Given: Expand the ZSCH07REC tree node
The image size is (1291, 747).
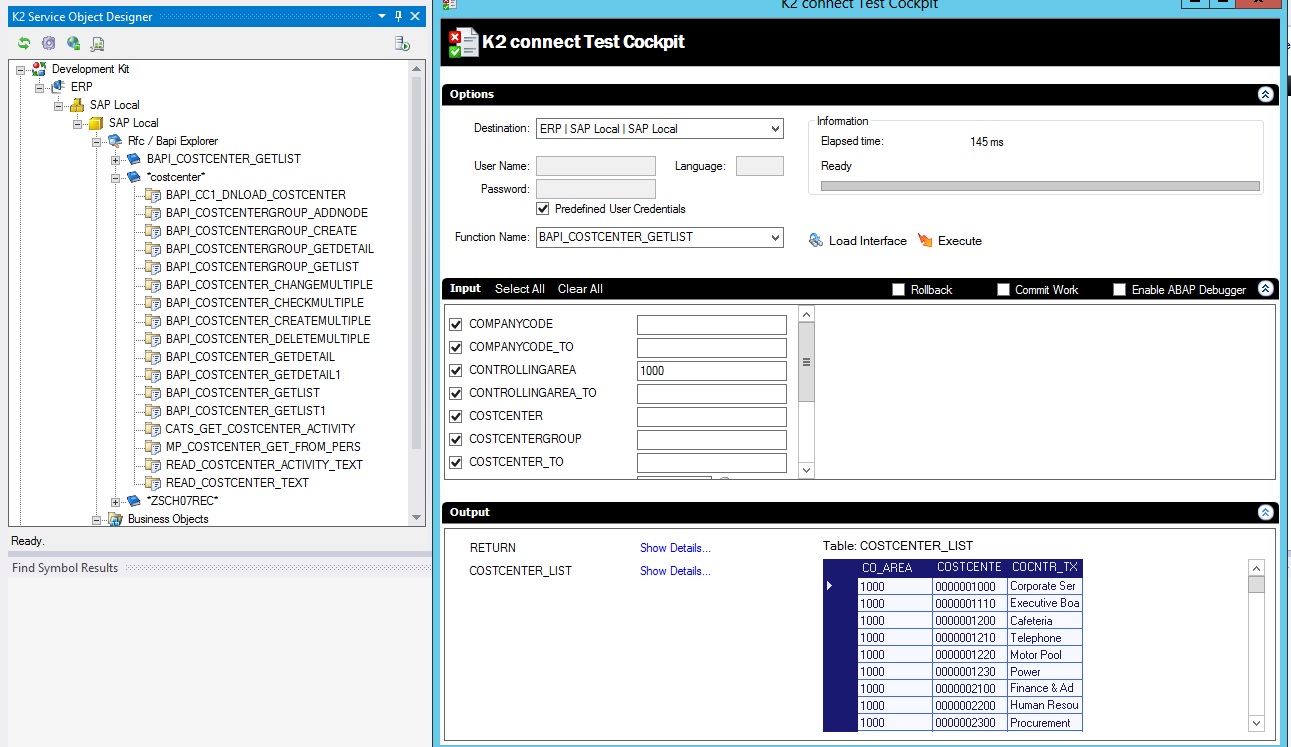Looking at the screenshot, I should 115,500.
